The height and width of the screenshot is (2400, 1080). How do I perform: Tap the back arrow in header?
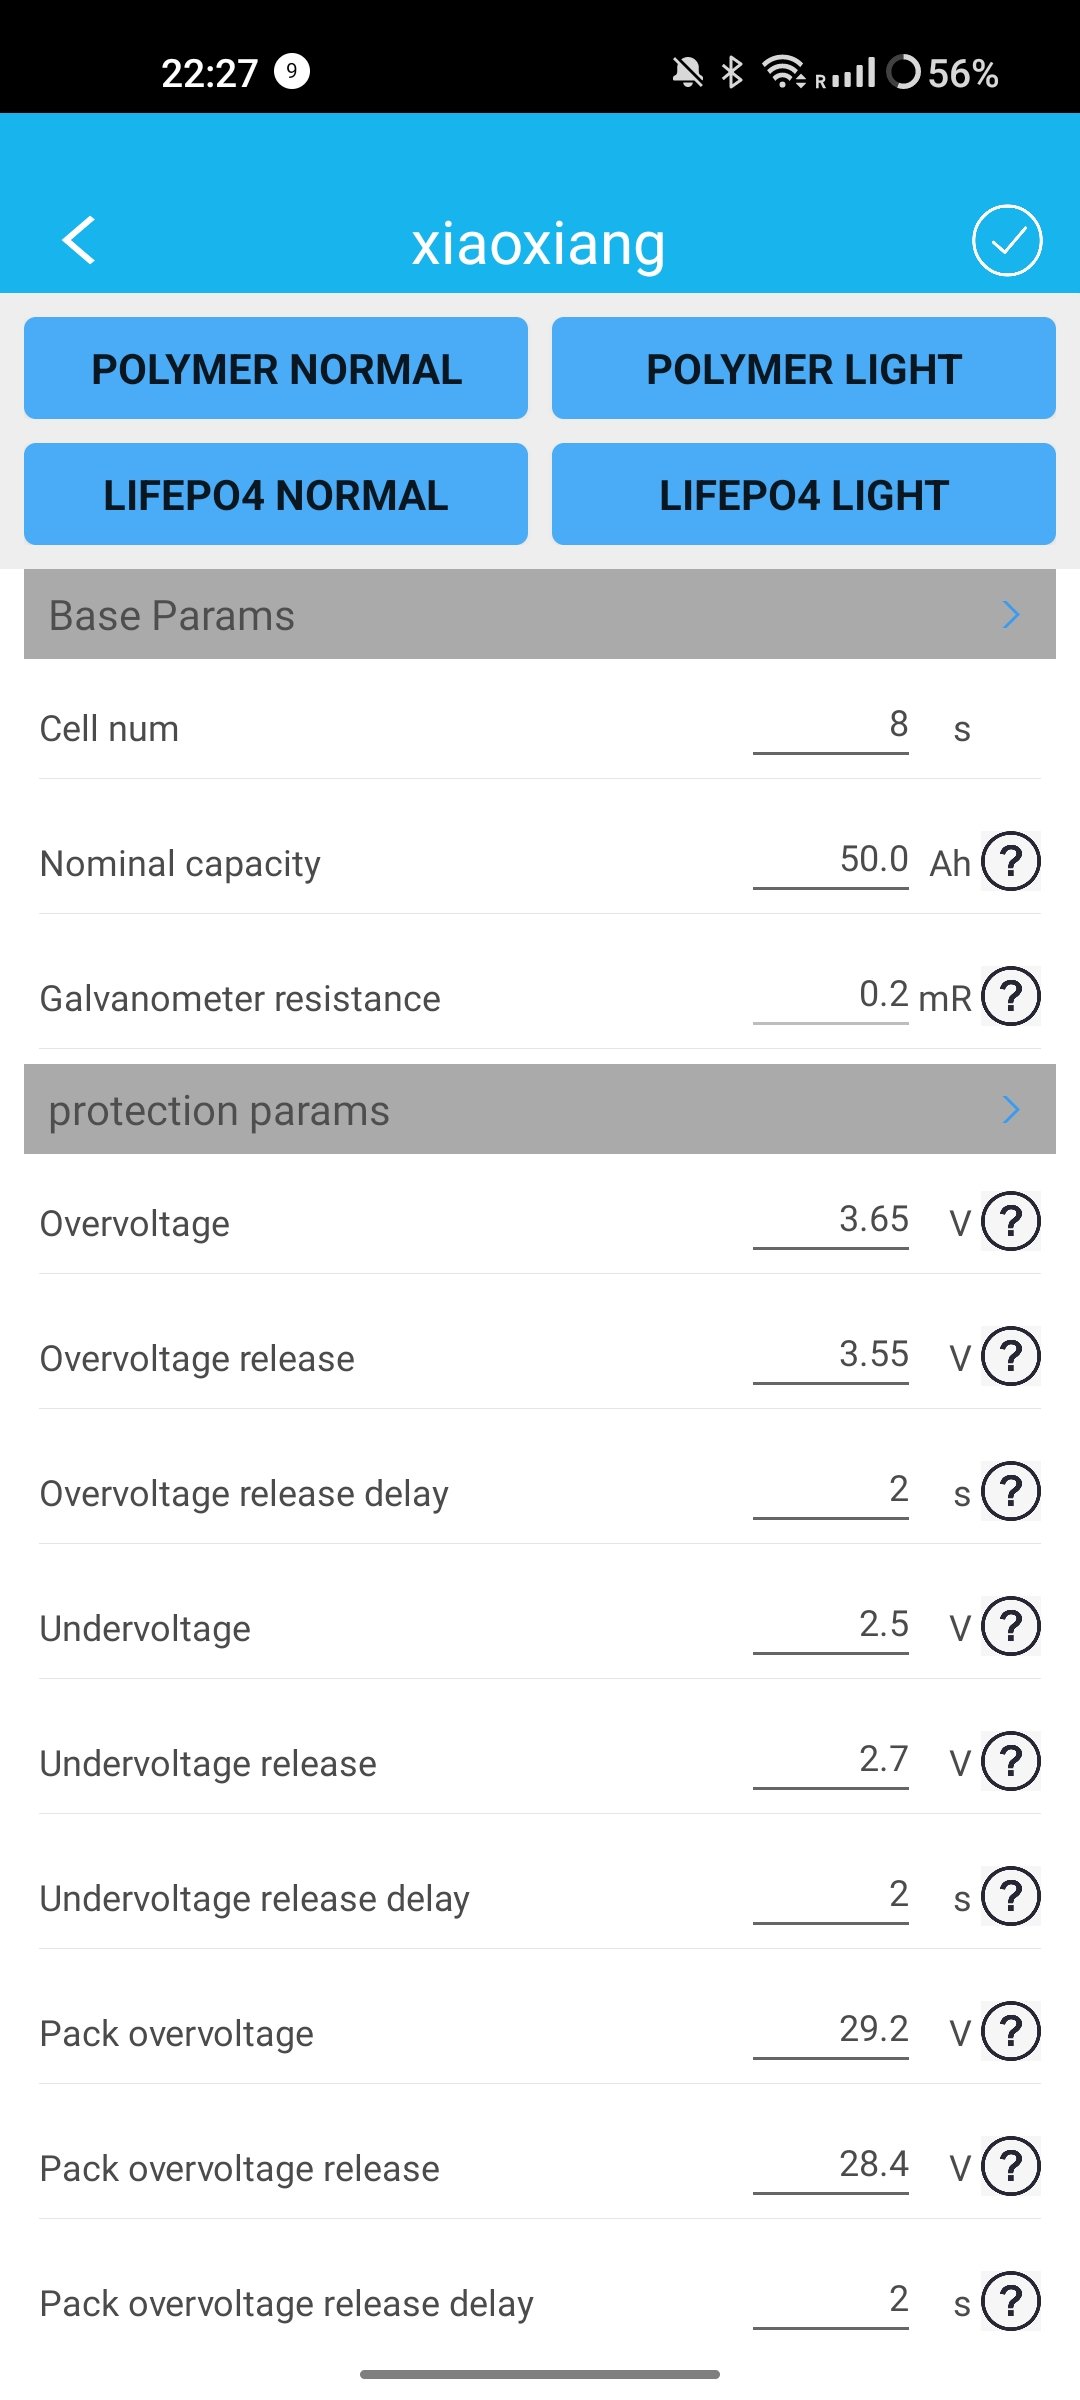79,240
